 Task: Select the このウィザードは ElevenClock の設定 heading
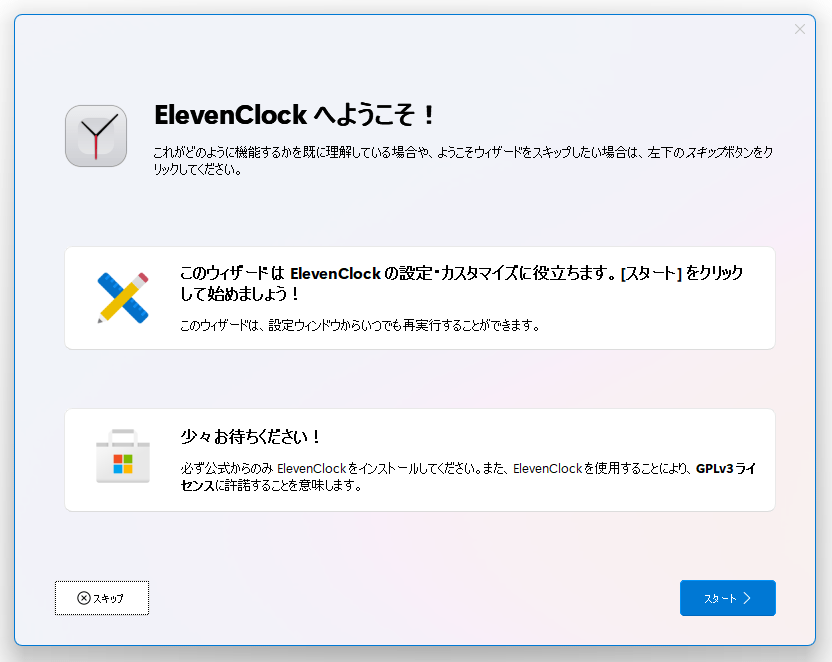461,283
